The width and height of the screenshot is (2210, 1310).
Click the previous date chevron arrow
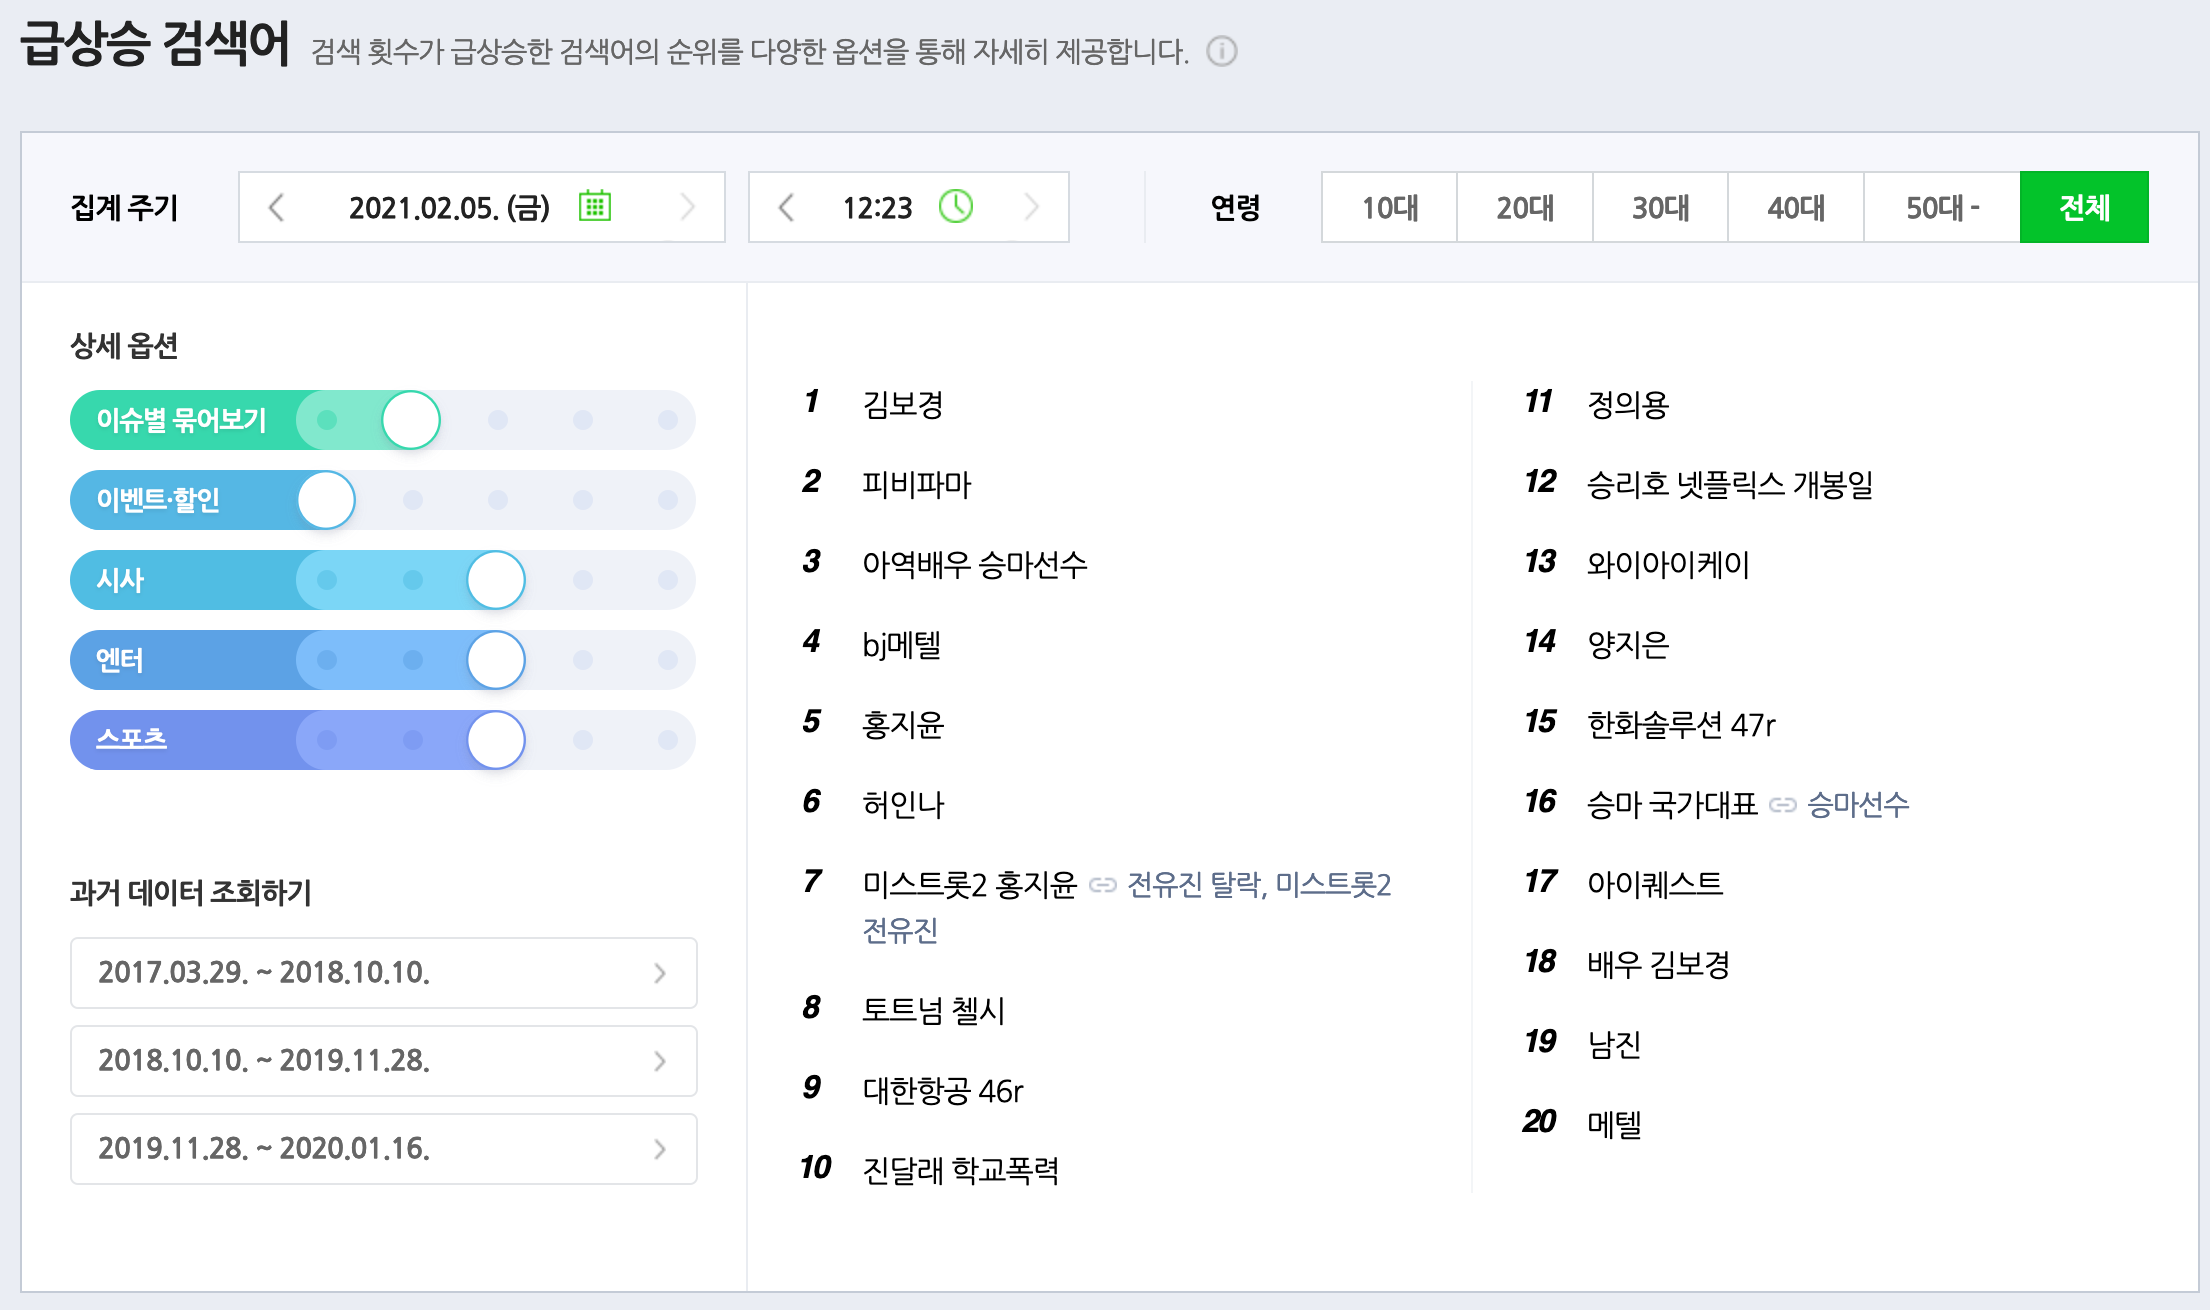[276, 207]
